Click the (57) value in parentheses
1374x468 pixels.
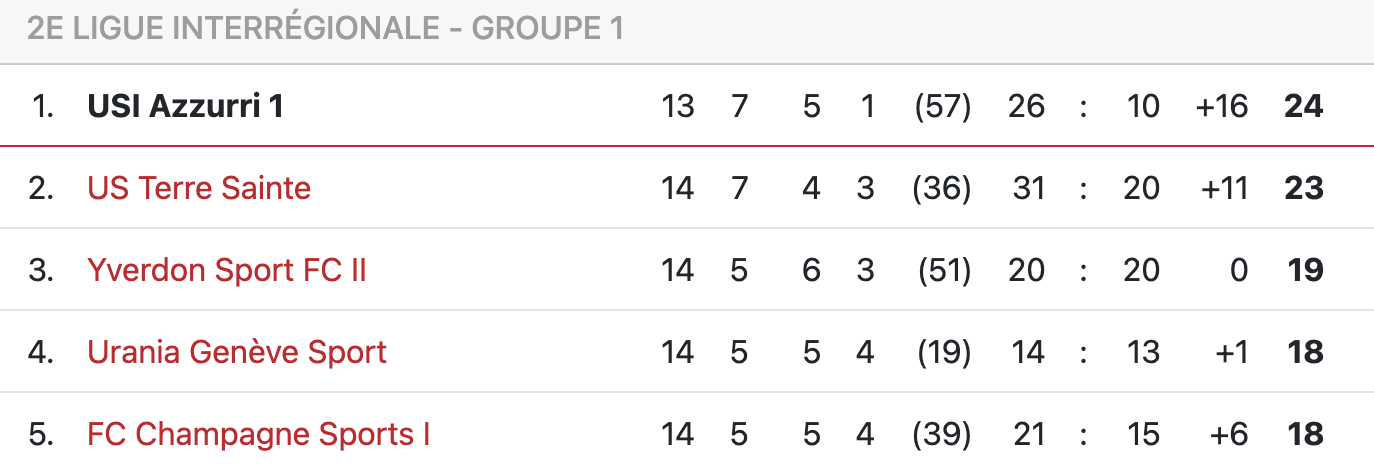click(943, 106)
